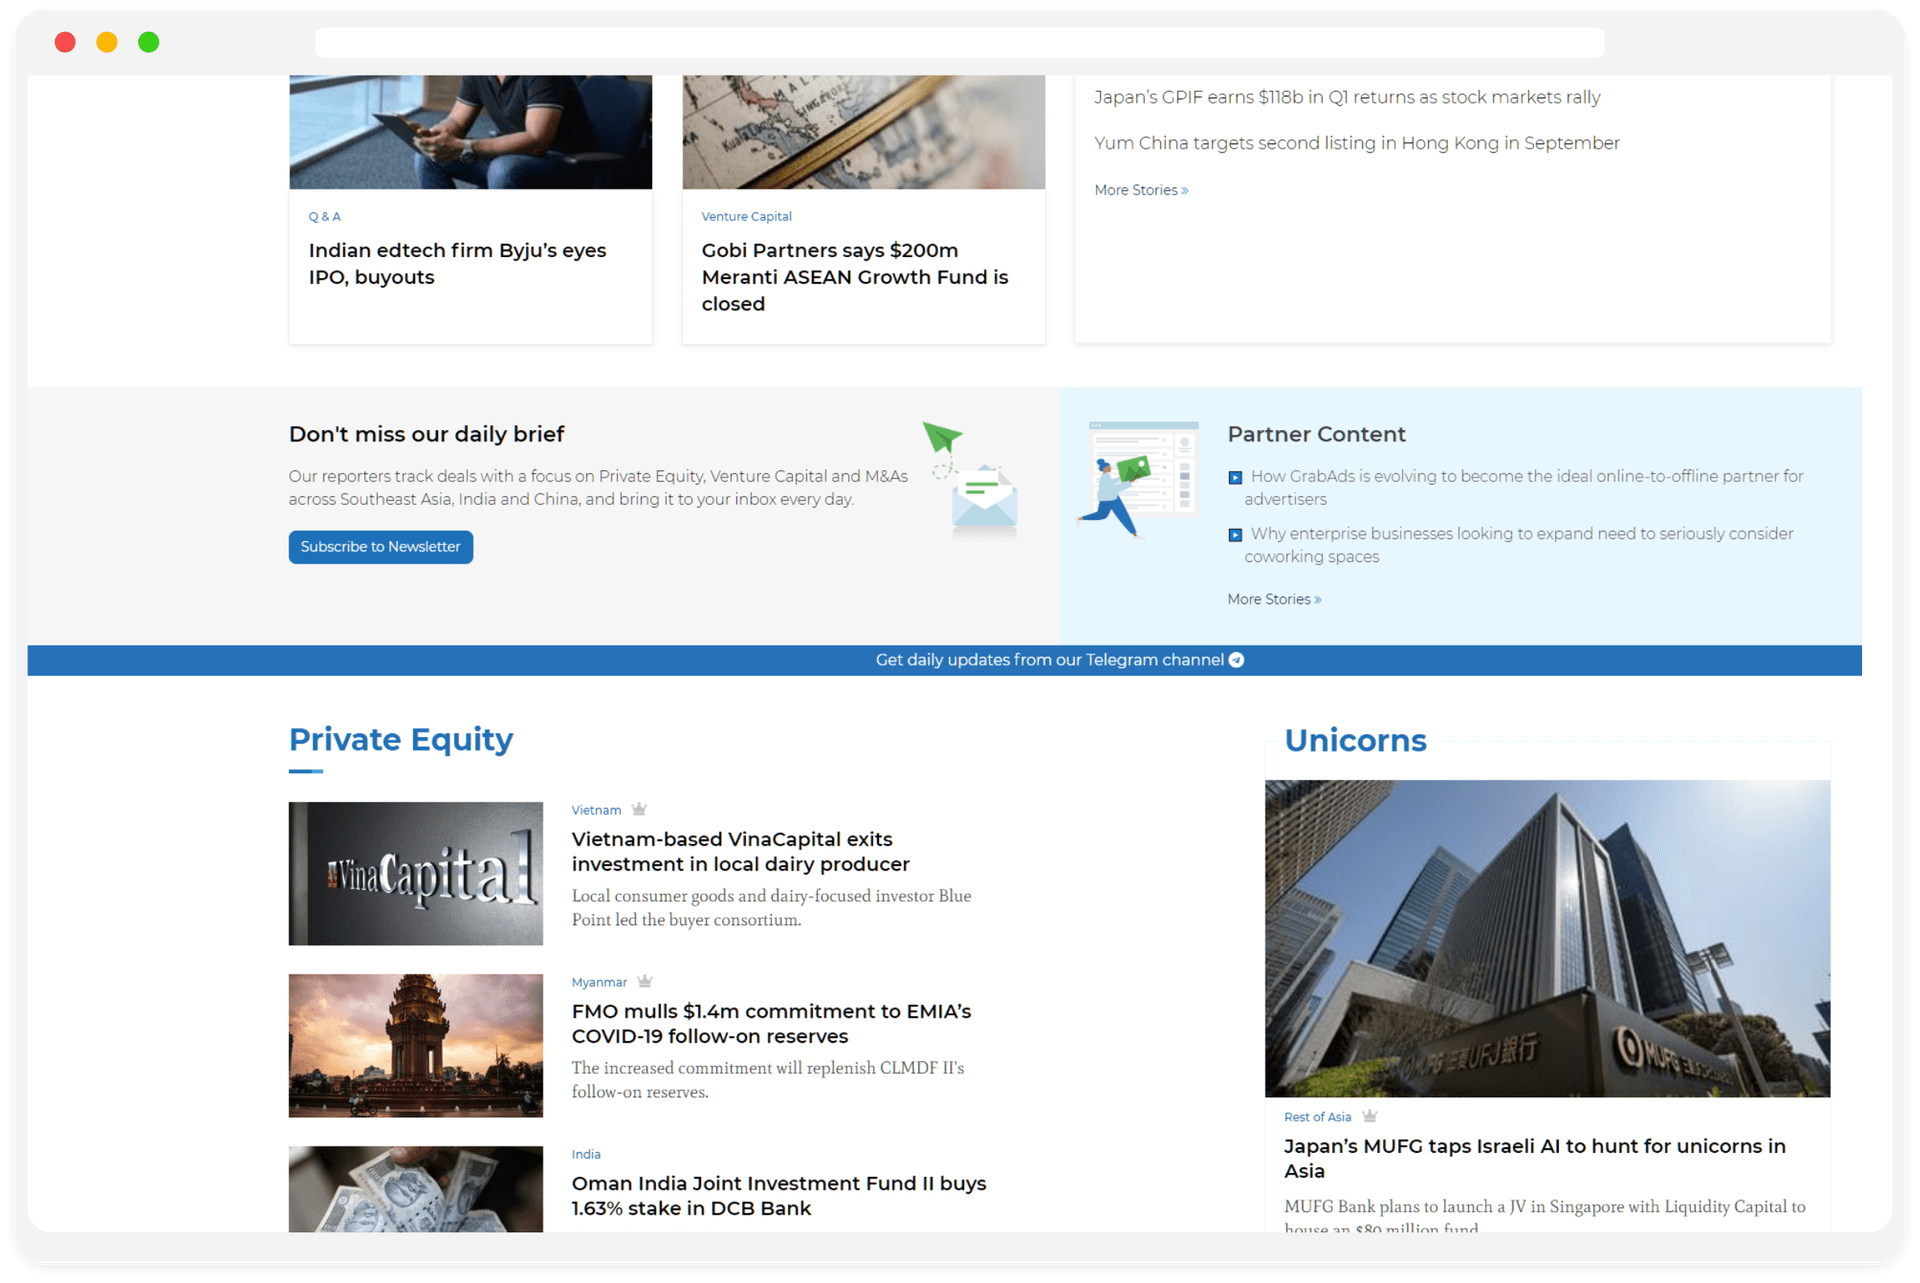Click the Telegram icon in the blue banner
Image resolution: width=1920 pixels, height=1283 pixels.
click(1236, 660)
